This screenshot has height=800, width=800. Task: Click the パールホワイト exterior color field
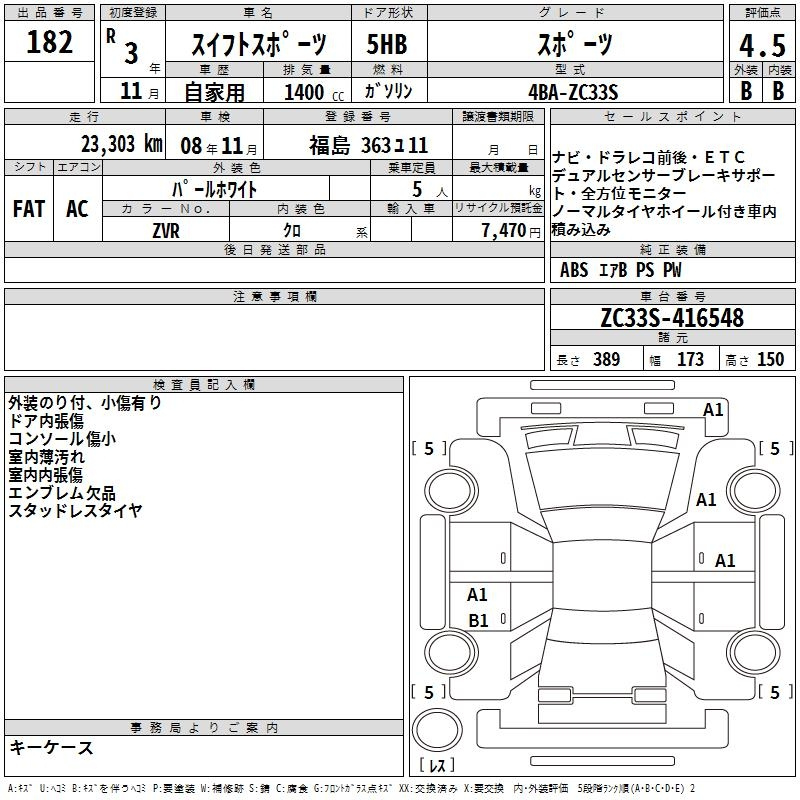pyautogui.click(x=215, y=188)
